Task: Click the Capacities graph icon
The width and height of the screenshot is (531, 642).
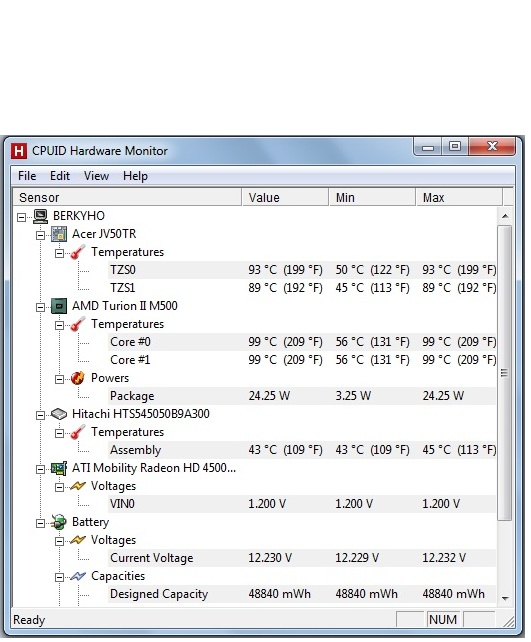Action: pos(77,576)
